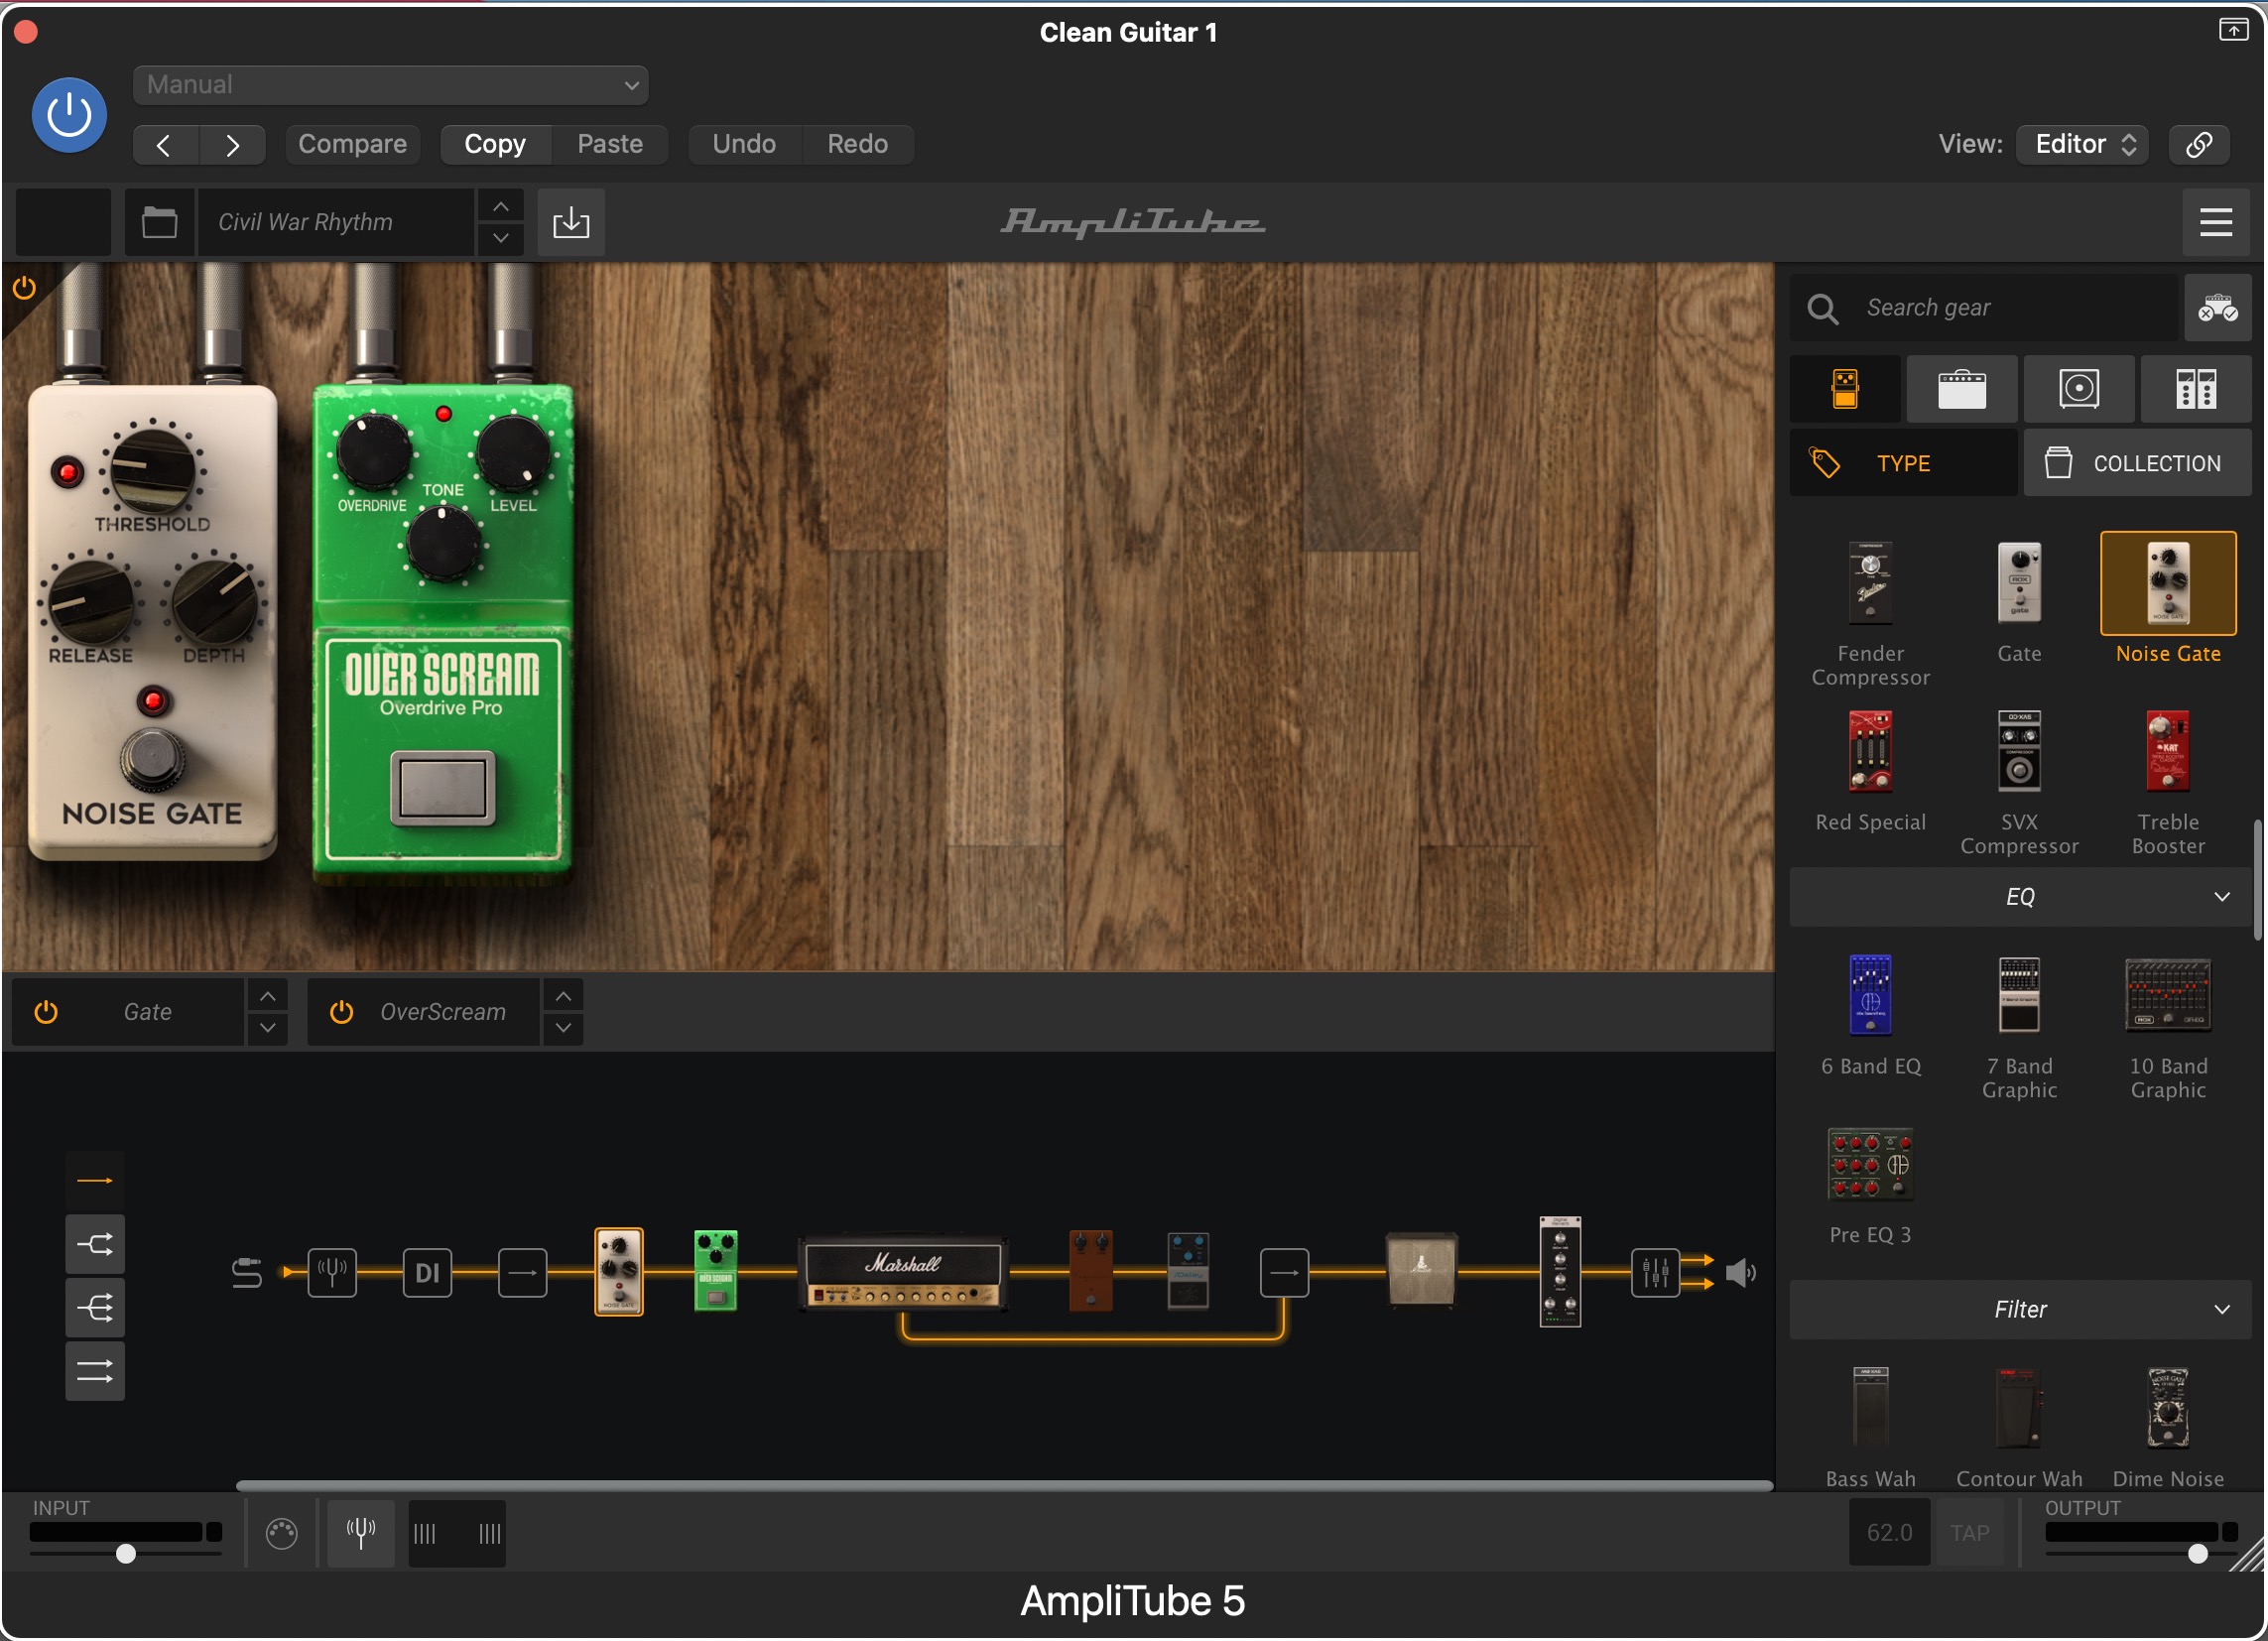Open the Manual preset dropdown

(390, 85)
